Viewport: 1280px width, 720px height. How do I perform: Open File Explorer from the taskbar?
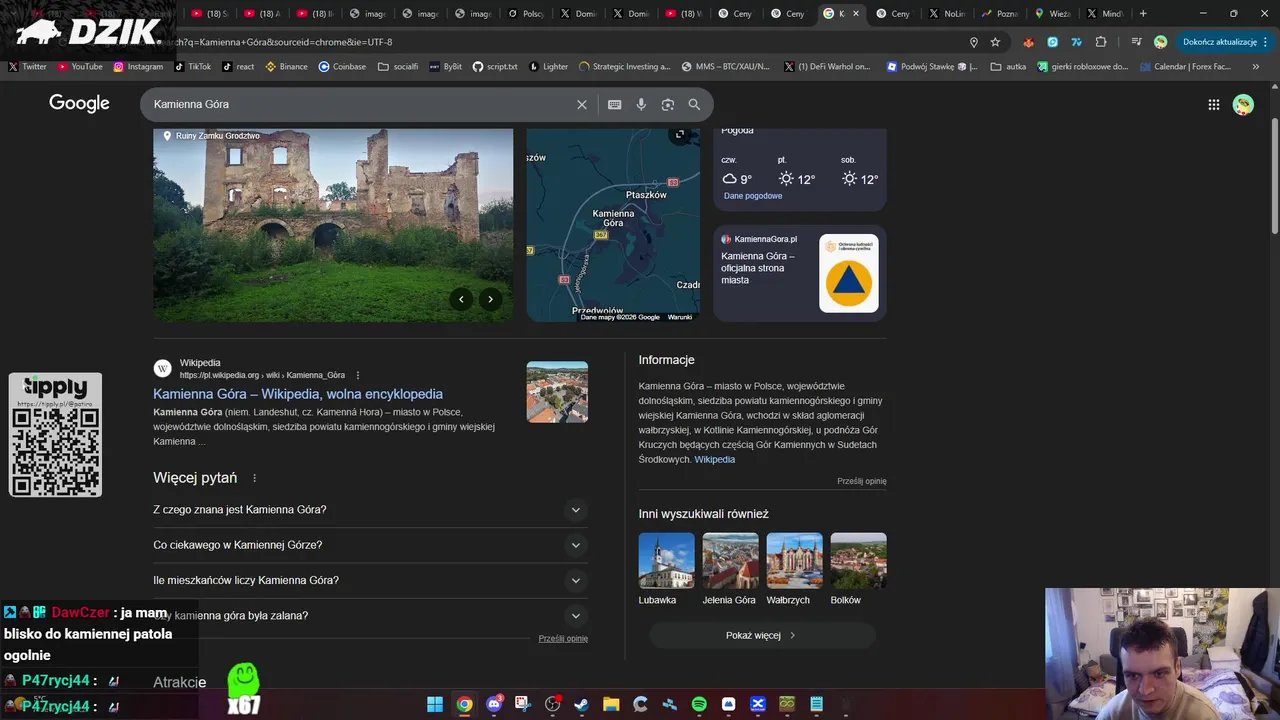tap(611, 704)
